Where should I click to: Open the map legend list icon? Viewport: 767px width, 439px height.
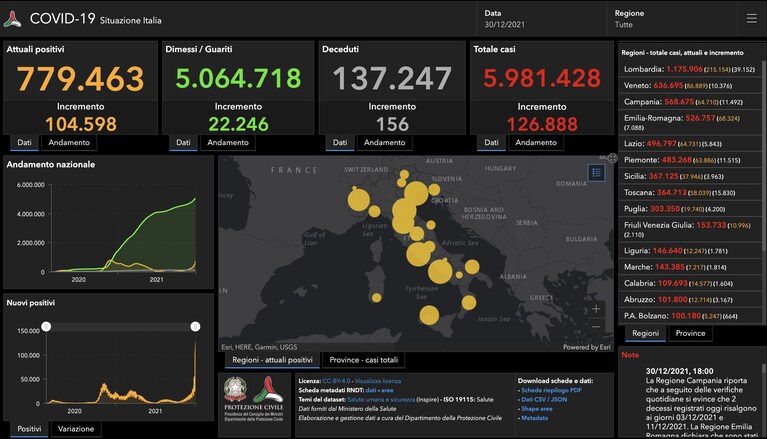tap(596, 173)
